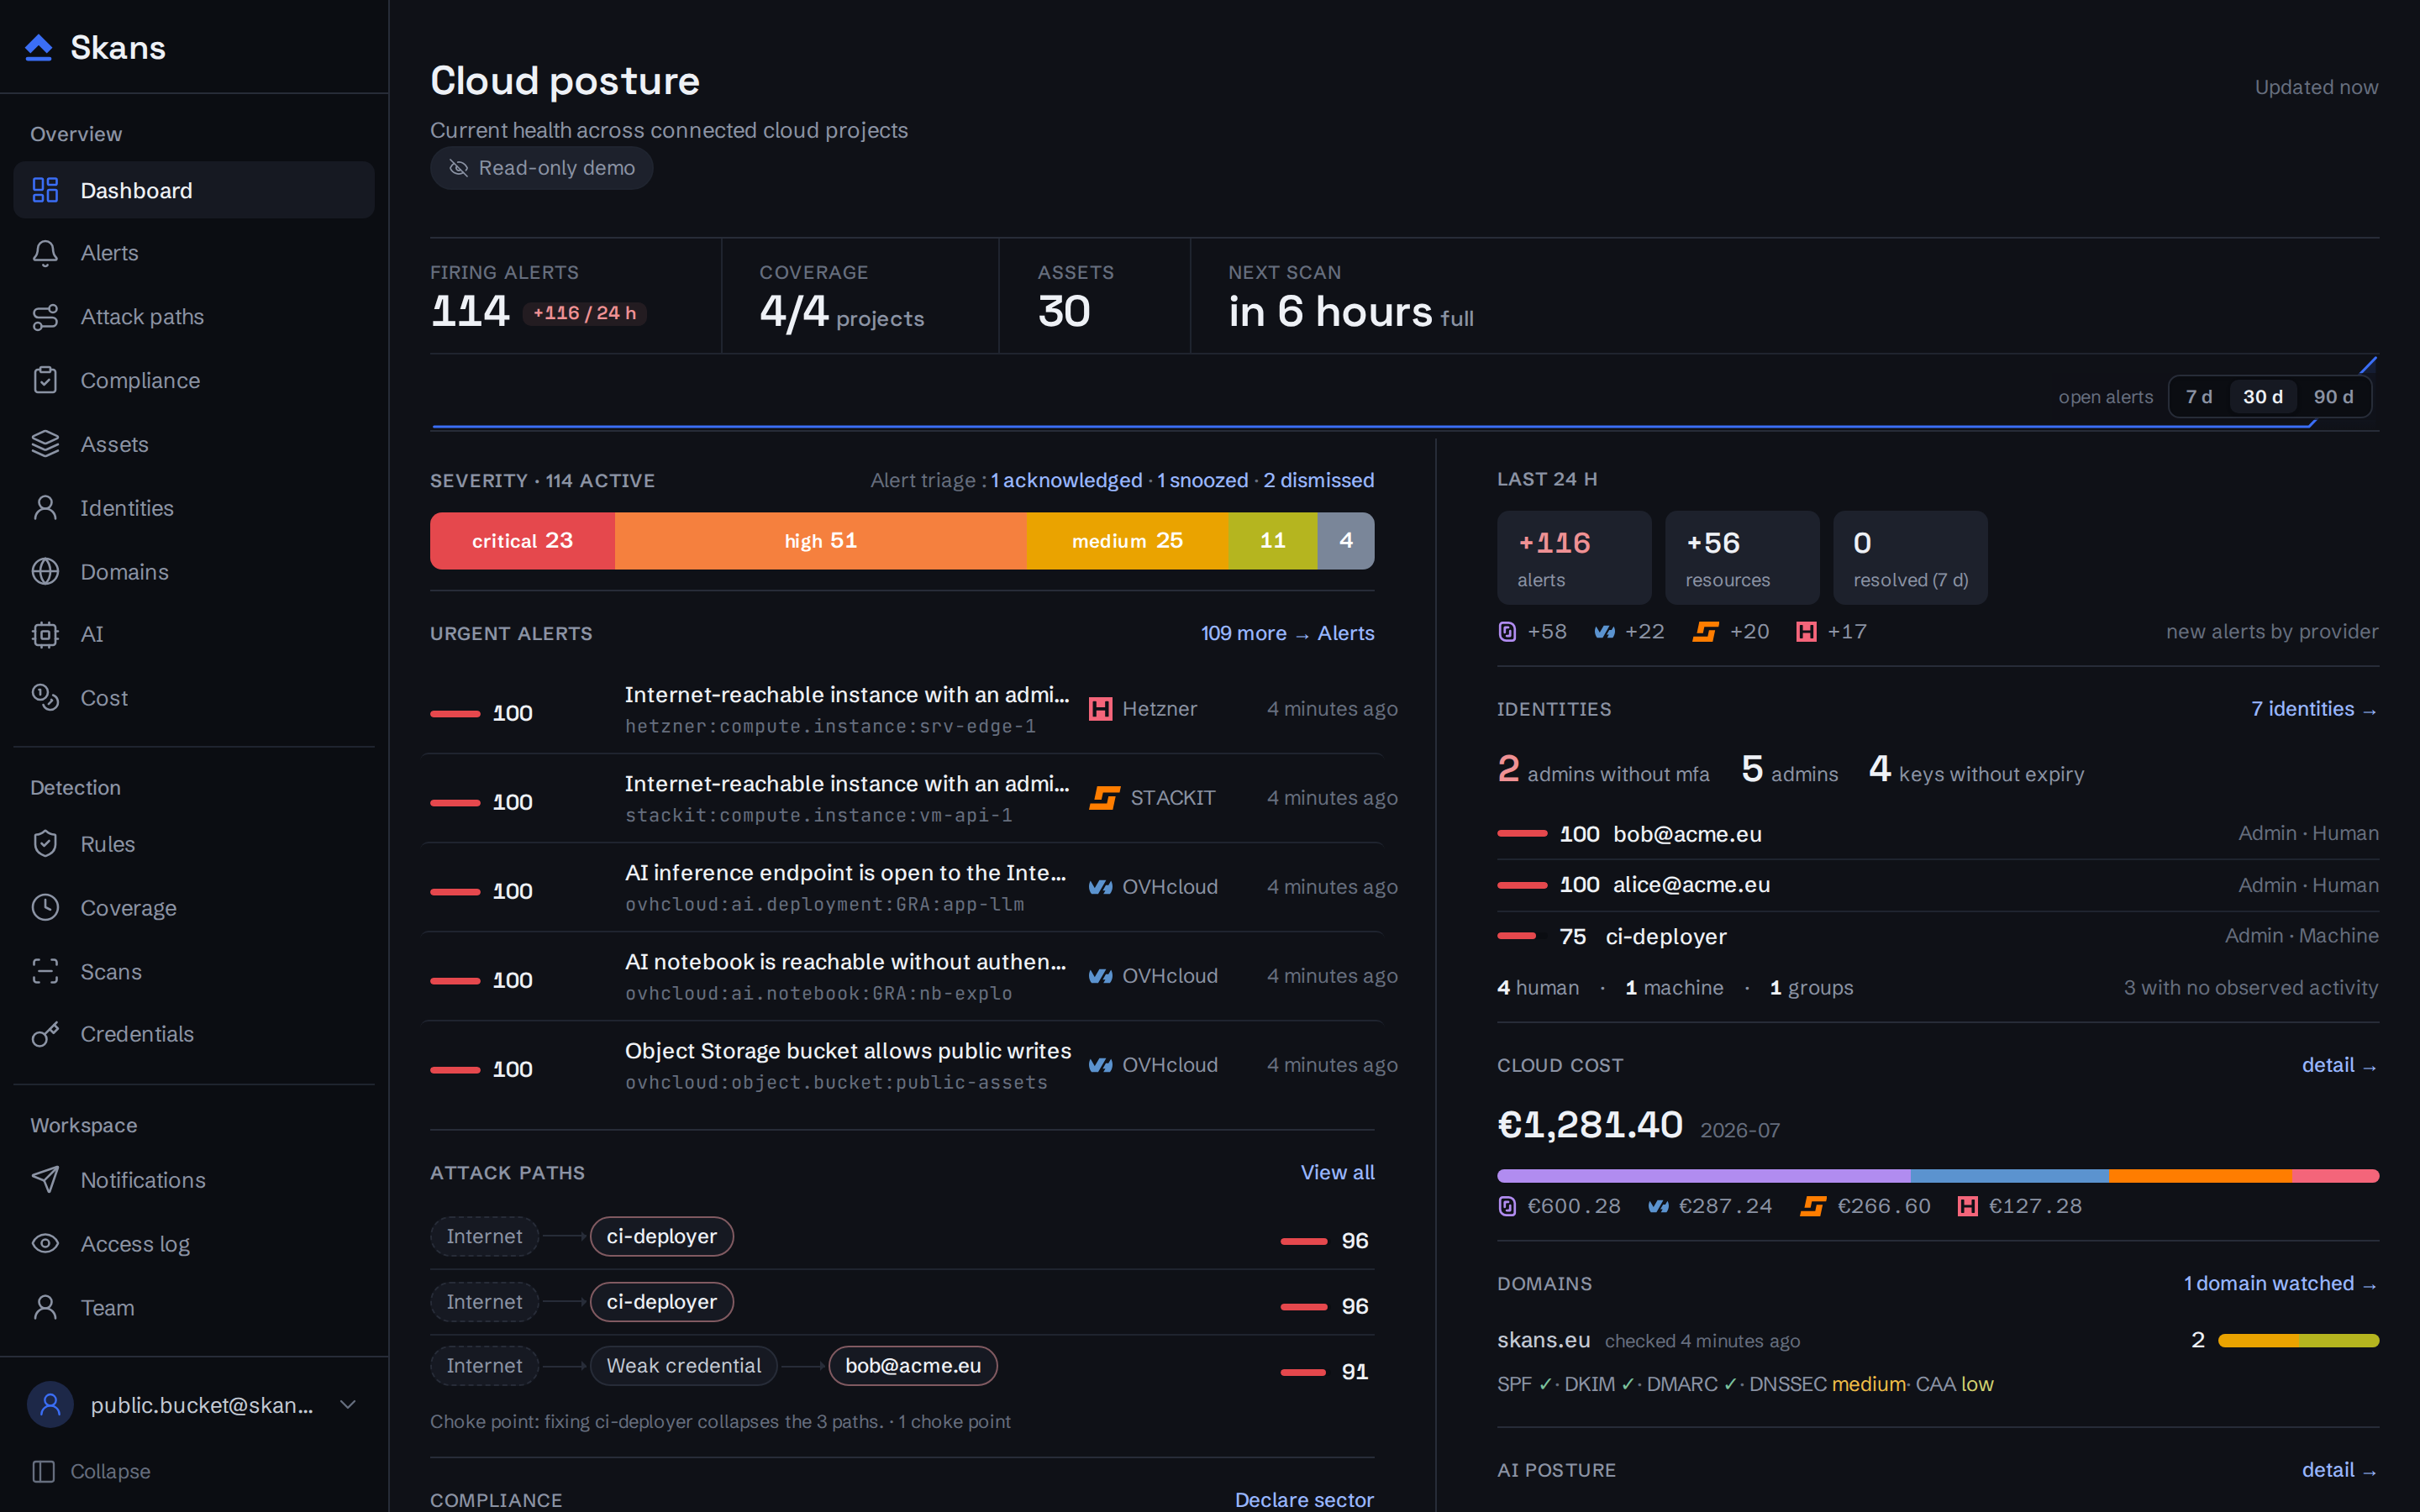The width and height of the screenshot is (2420, 1512).
Task: Click OVHcloud logo in app-llm alert
Action: pos(1100,887)
